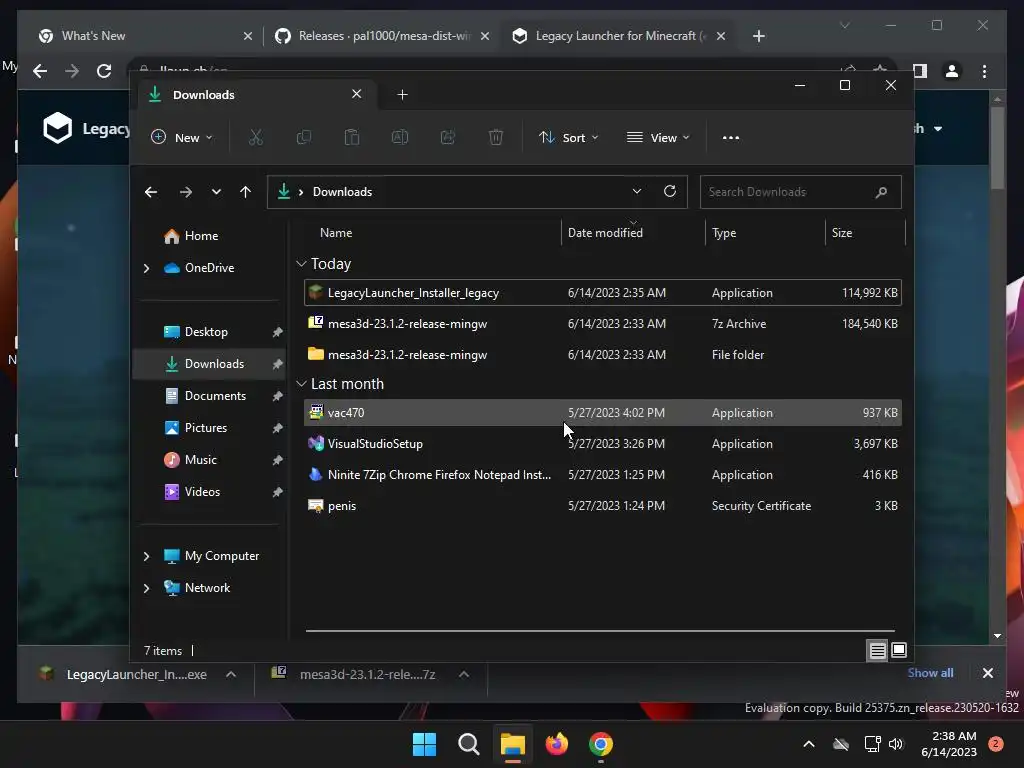Screen dimensions: 1024x768
Task: Open the View dropdown menu
Action: point(658,138)
